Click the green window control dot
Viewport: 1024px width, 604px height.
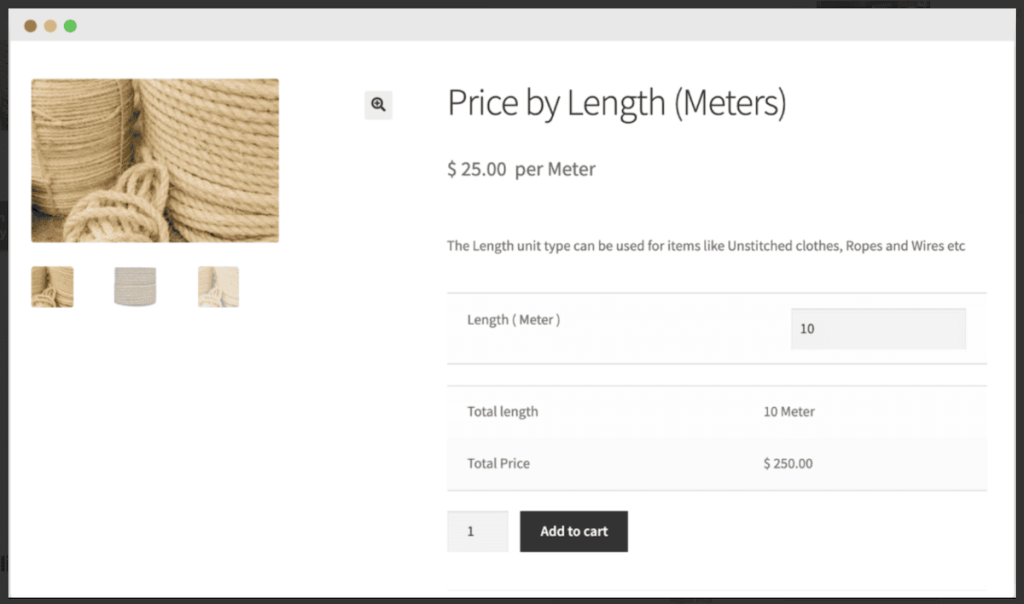click(70, 25)
